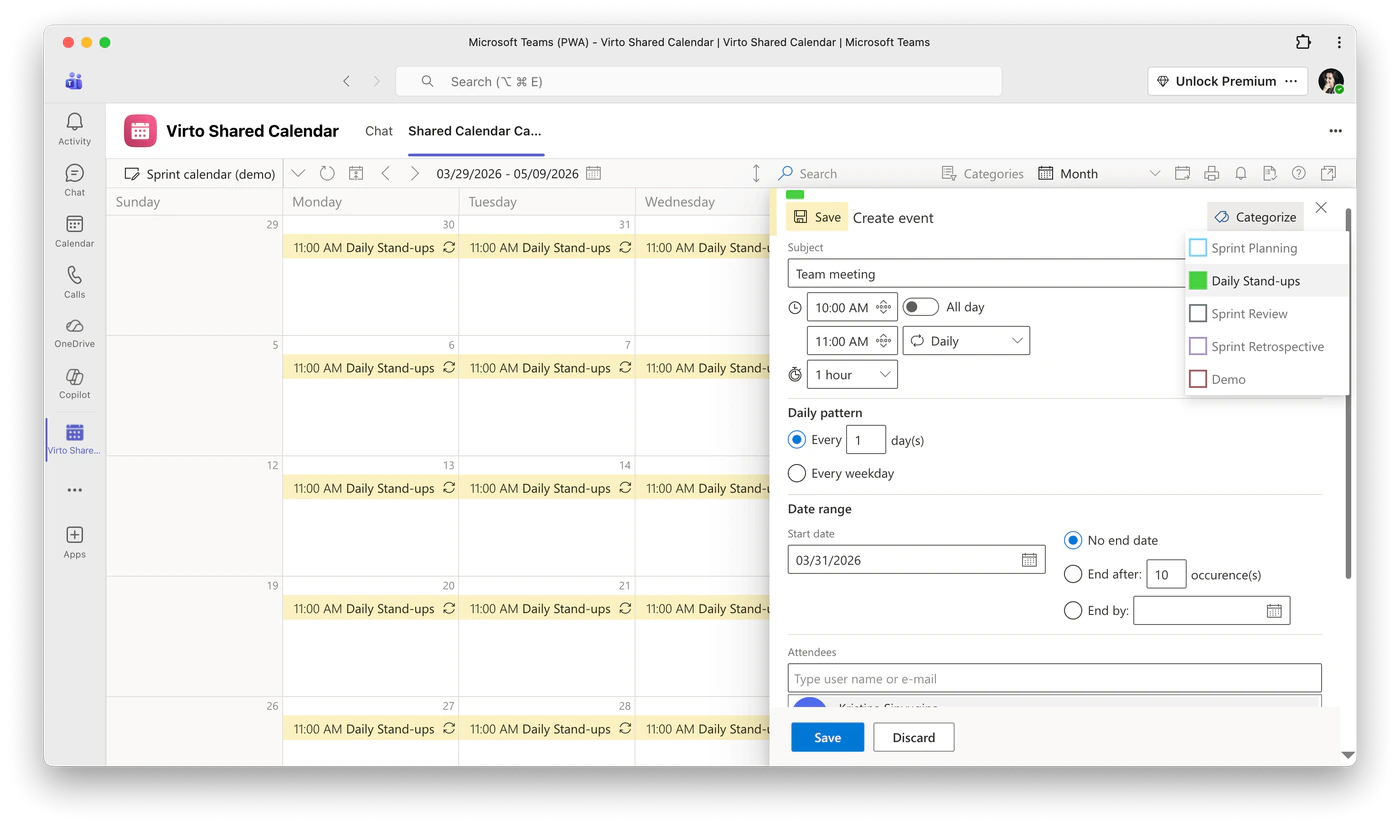1400x826 pixels.
Task: Open the Daily recurrence dropdown
Action: [x=966, y=341]
